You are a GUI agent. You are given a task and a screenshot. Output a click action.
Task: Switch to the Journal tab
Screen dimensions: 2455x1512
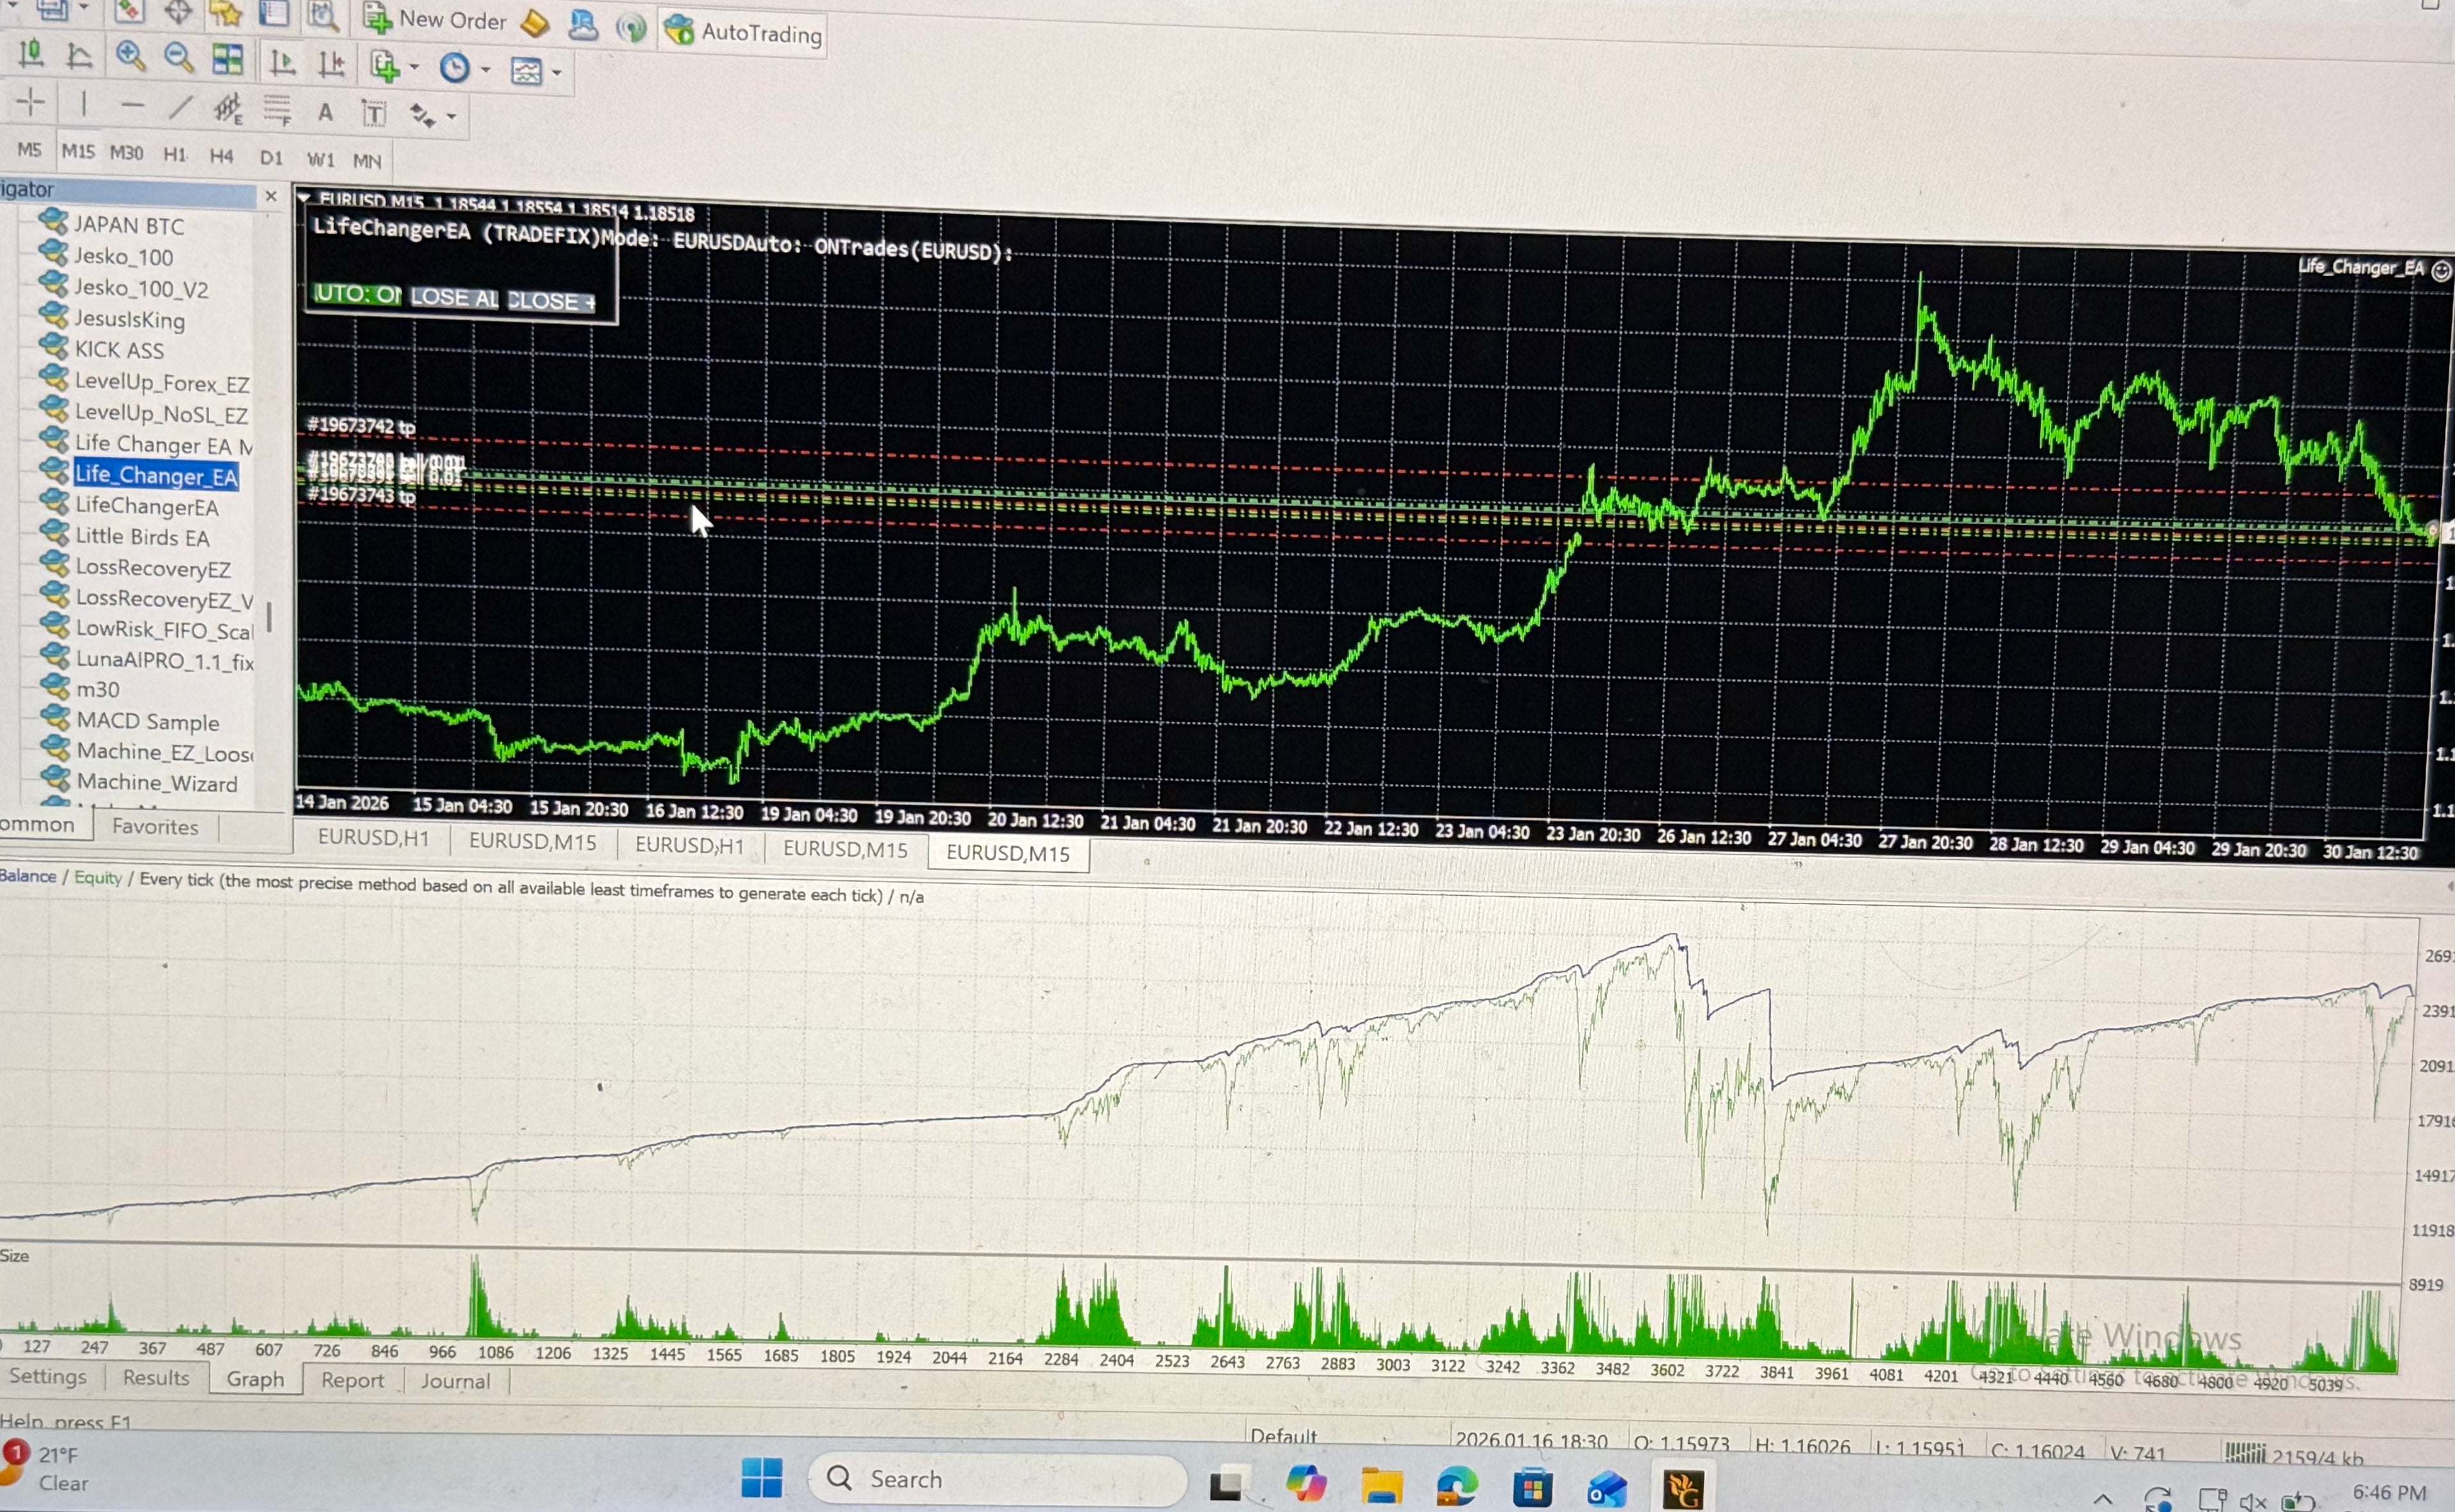(x=455, y=1380)
